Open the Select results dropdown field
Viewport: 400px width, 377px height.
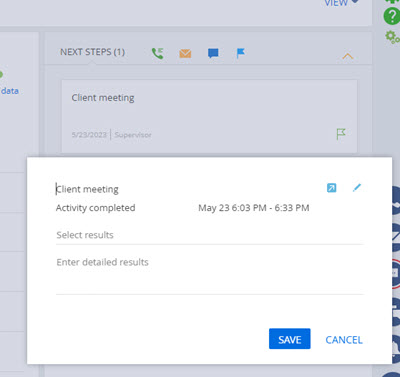click(210, 235)
